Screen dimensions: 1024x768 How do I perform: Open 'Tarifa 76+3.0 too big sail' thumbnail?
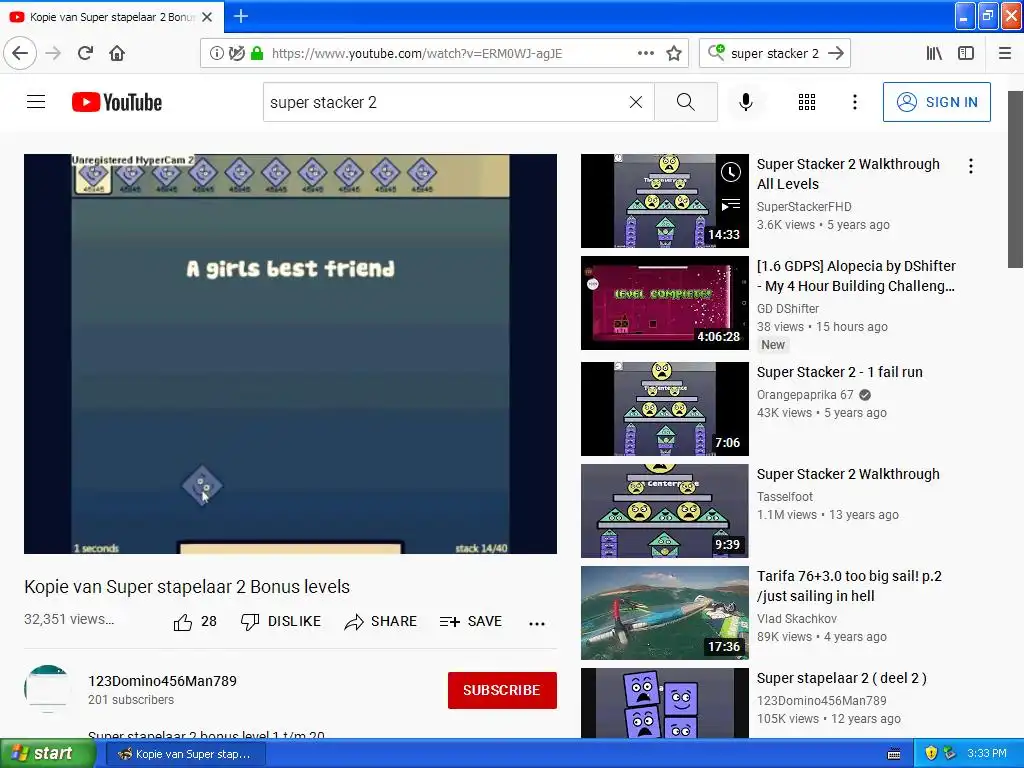(x=664, y=613)
